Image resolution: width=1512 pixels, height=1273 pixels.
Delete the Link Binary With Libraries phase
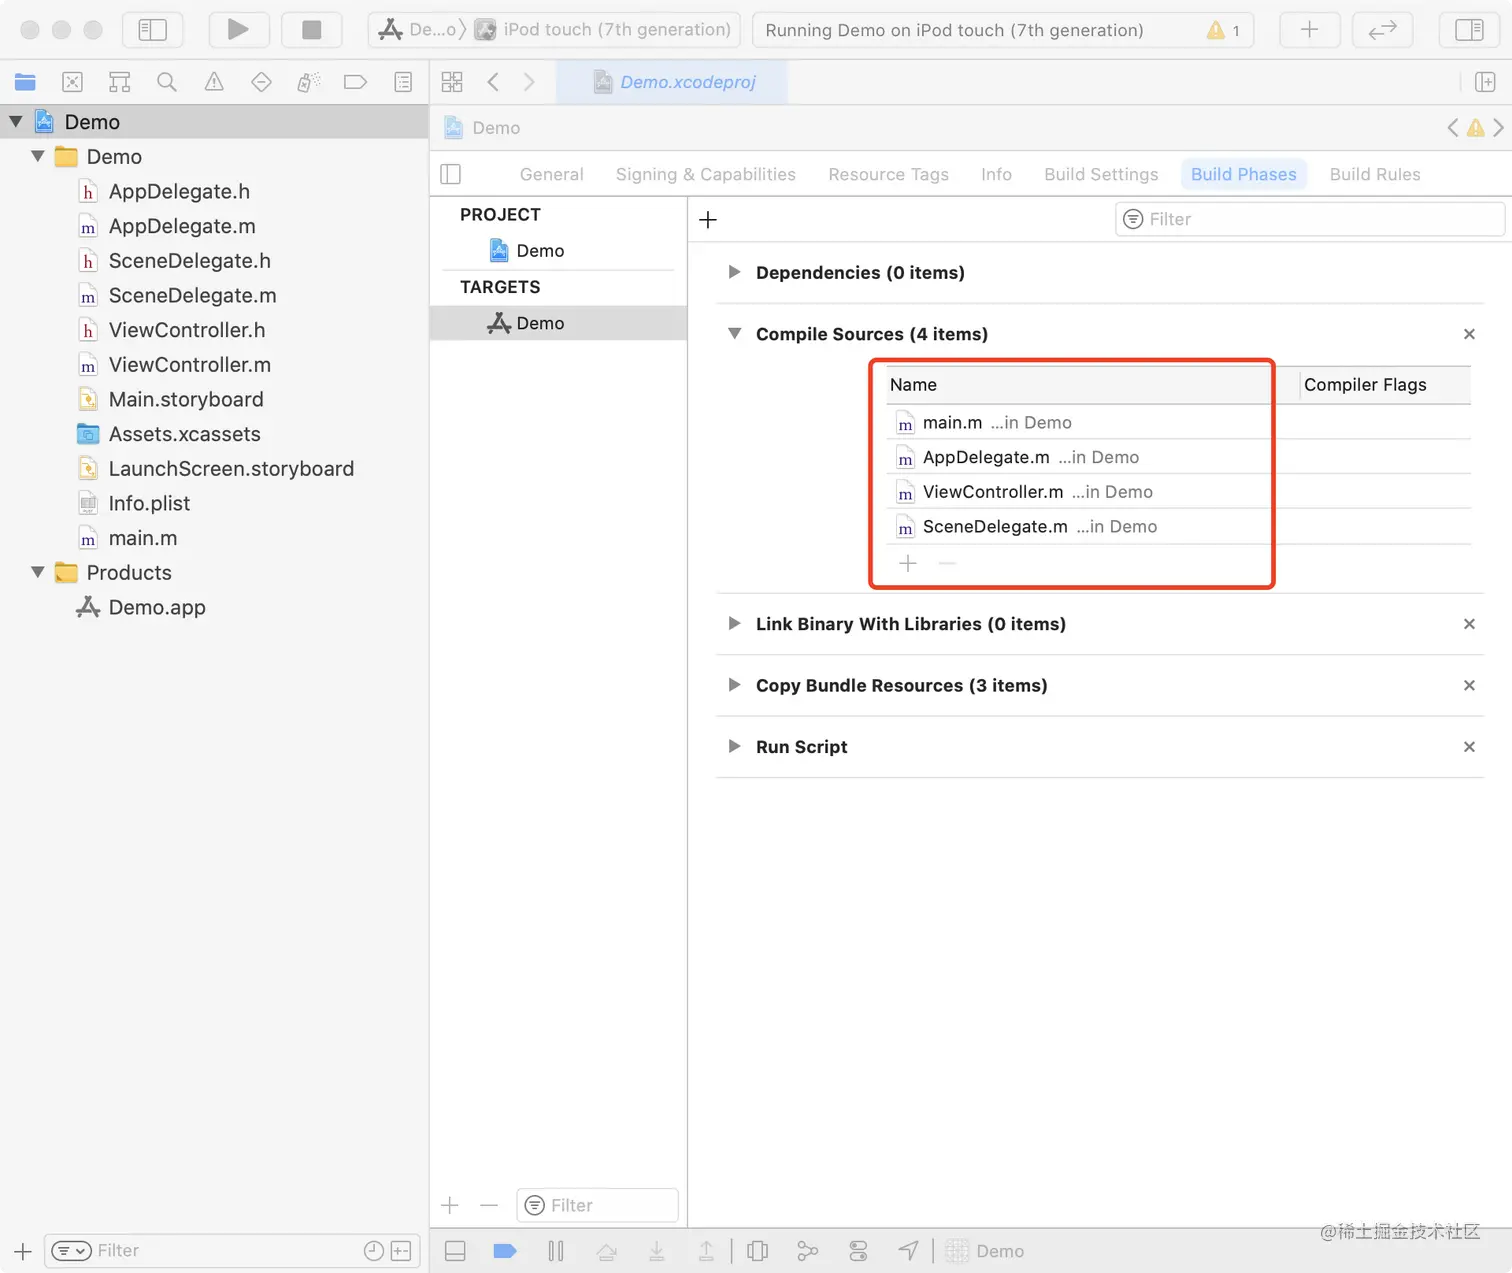1469,624
